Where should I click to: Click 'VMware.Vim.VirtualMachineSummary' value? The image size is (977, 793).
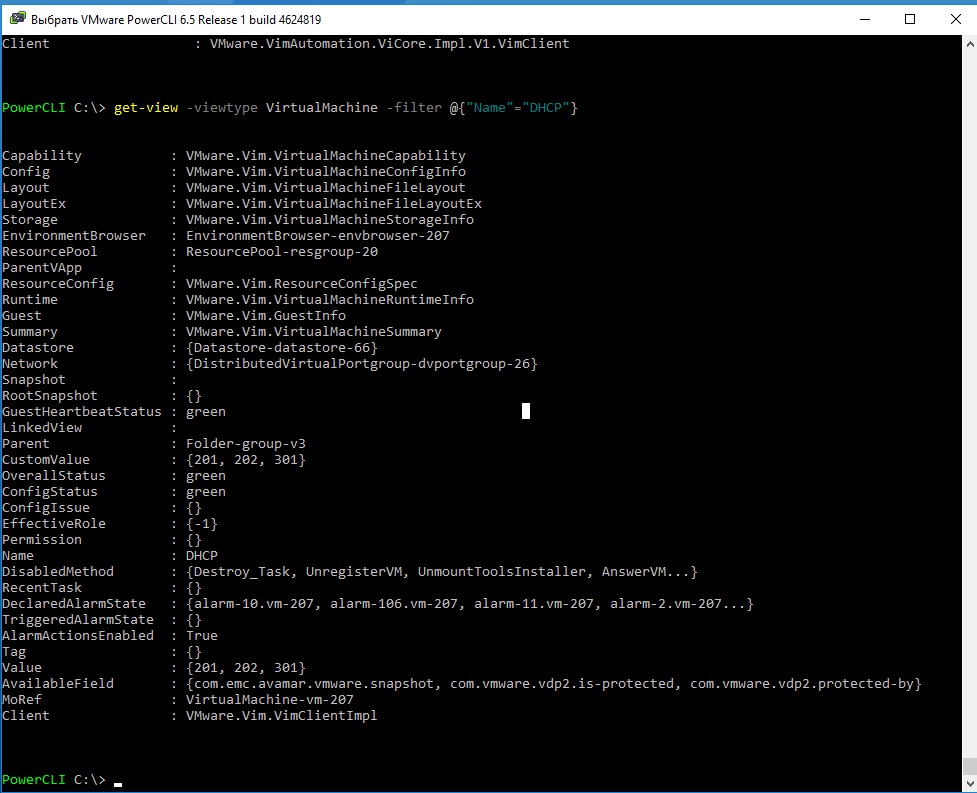click(x=313, y=331)
